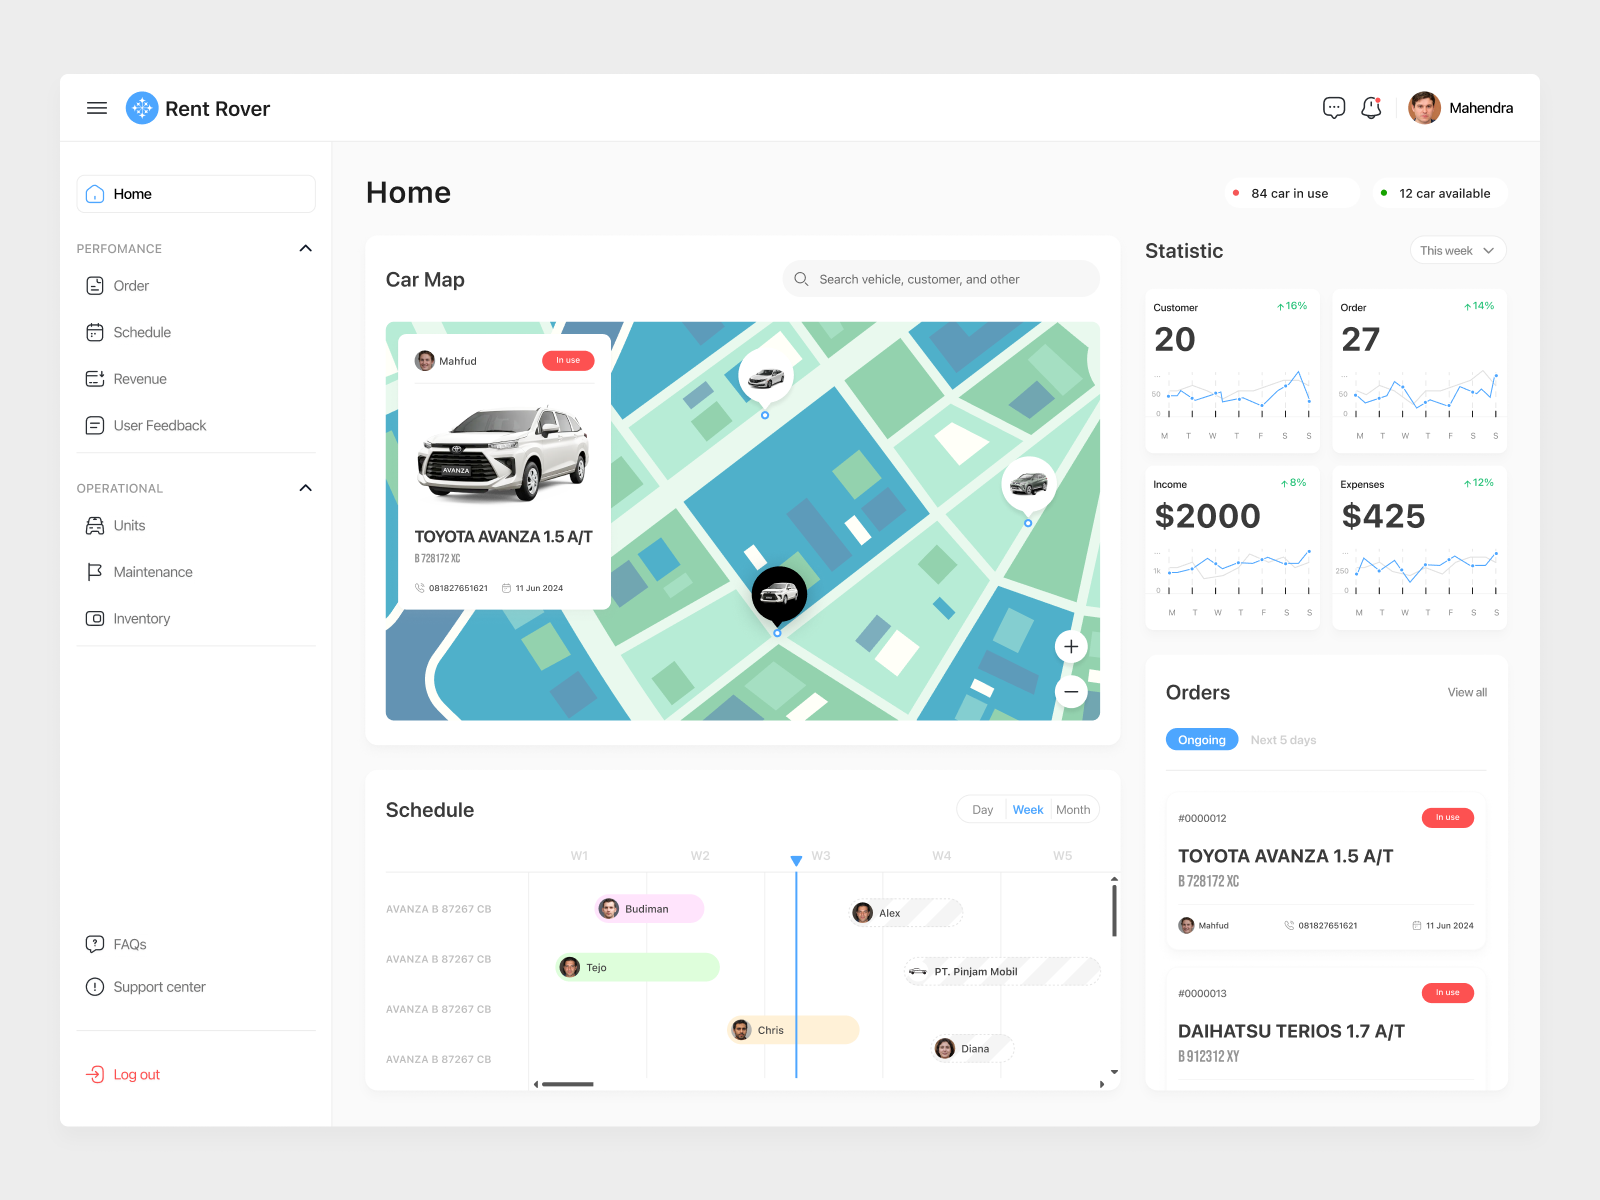Select the Ongoing orders filter
The image size is (1600, 1200).
tap(1201, 739)
